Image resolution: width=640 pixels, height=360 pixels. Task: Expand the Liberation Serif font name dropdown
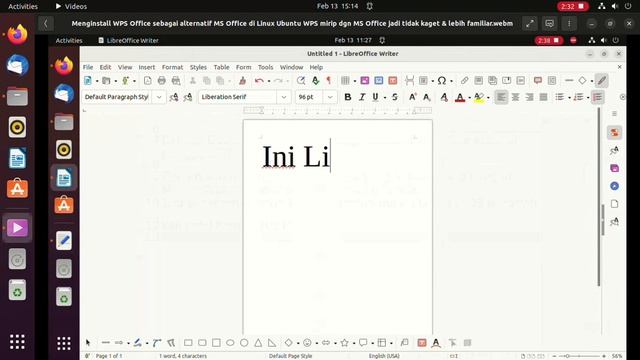tap(284, 97)
